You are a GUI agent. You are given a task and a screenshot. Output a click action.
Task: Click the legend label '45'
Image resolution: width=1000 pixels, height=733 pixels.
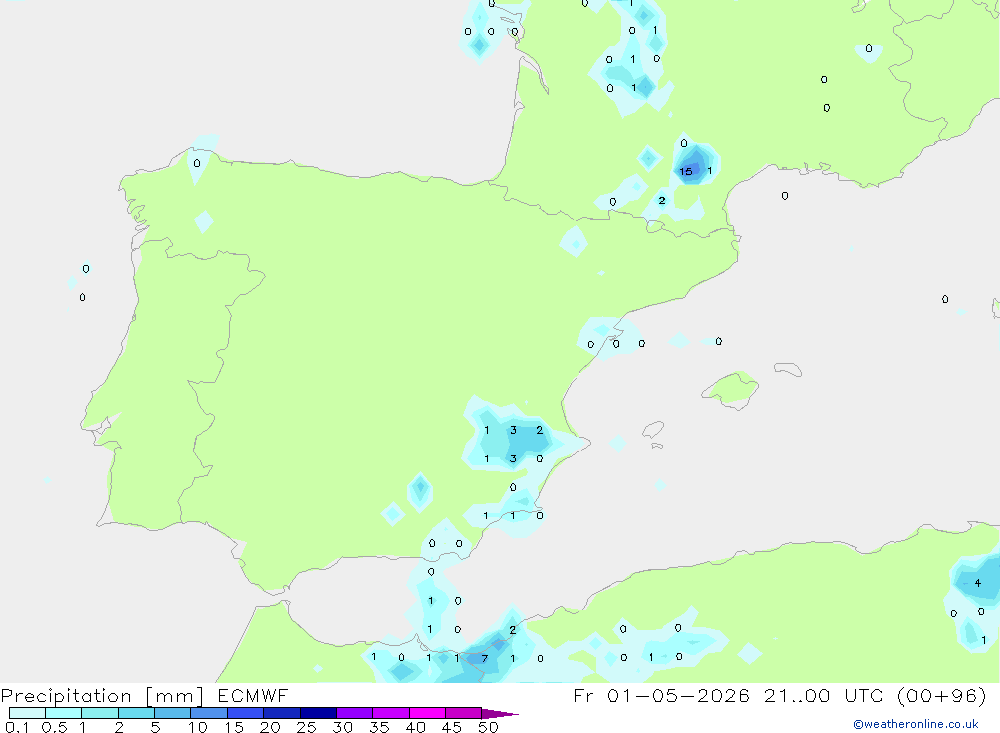pyautogui.click(x=452, y=727)
